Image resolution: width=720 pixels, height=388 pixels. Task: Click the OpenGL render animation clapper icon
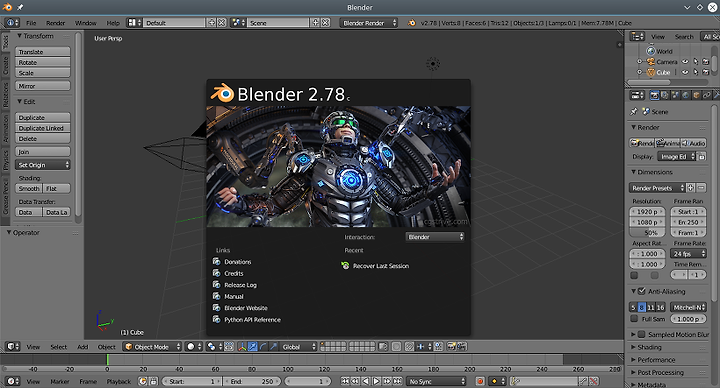click(462, 347)
